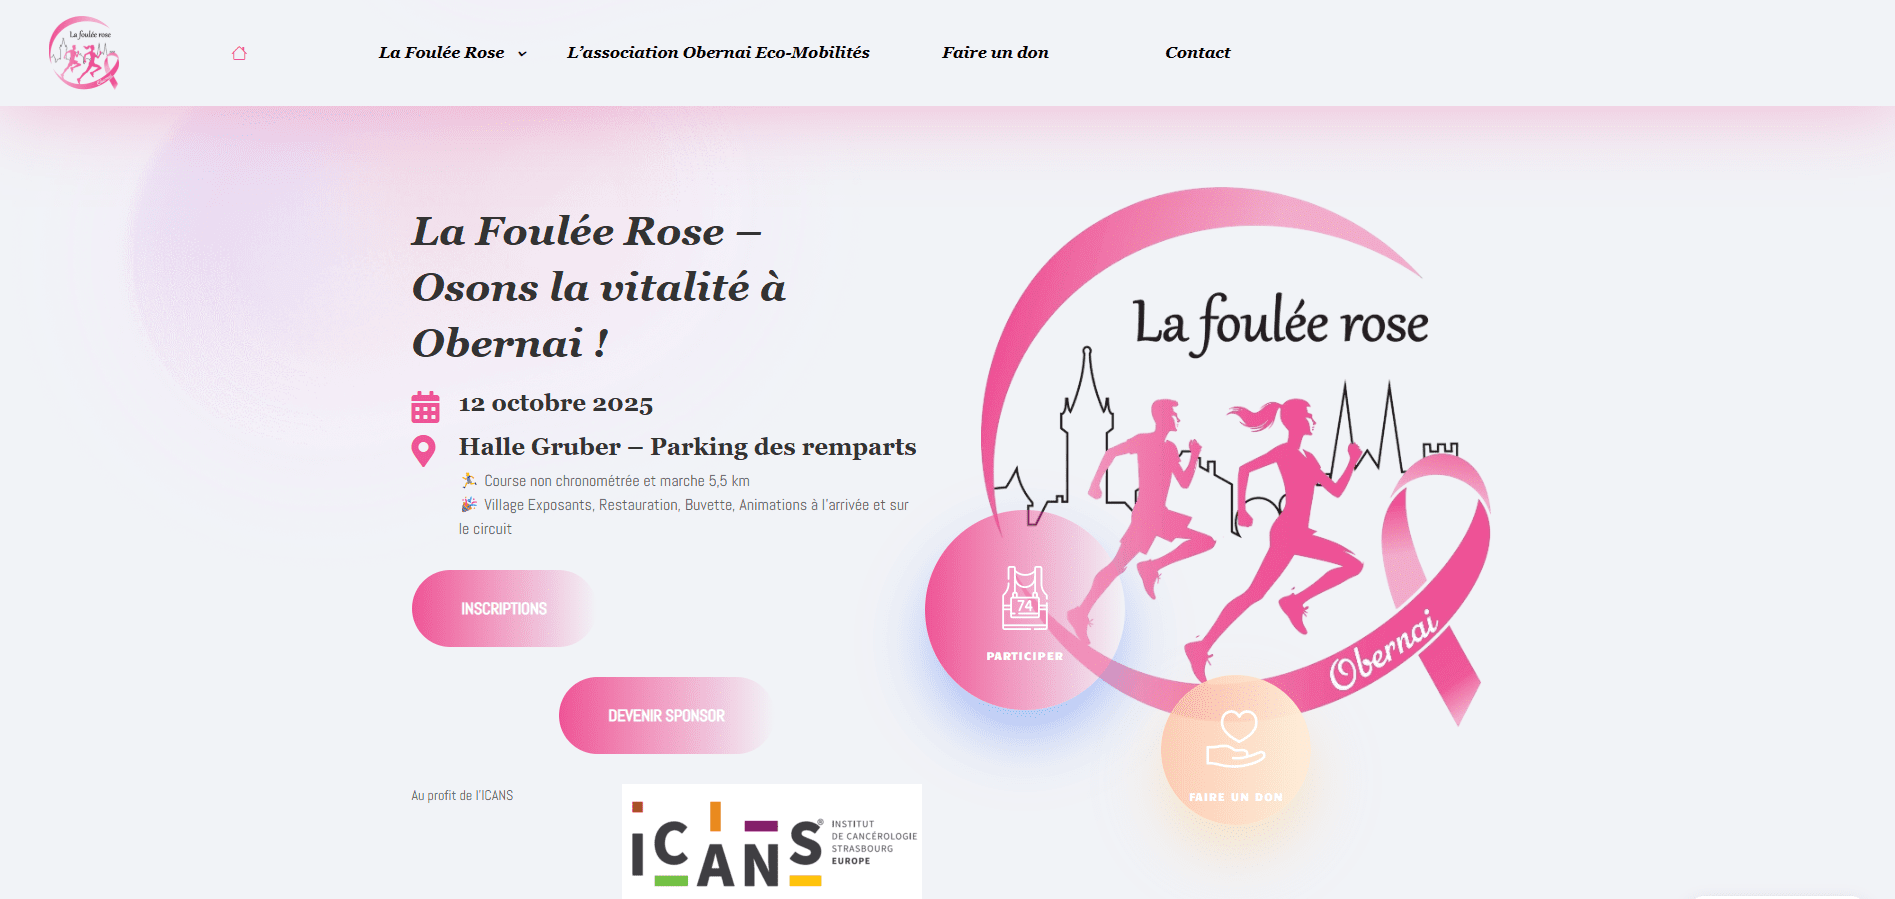The width and height of the screenshot is (1895, 899).
Task: Go to homepage via the house icon
Action: (239, 53)
